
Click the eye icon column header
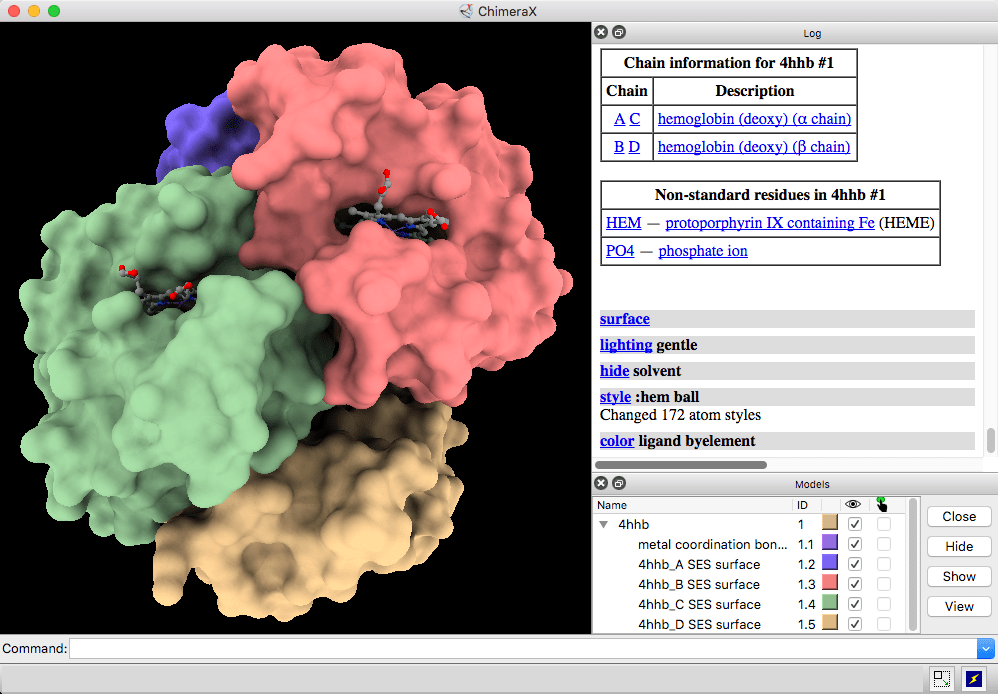tap(853, 504)
